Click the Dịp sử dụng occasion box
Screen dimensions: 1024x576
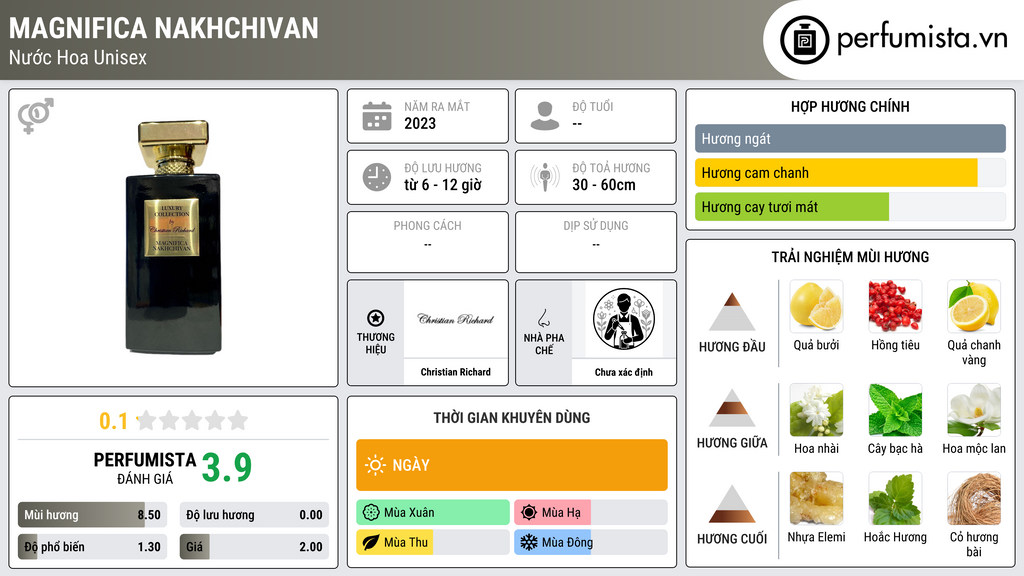pos(596,242)
